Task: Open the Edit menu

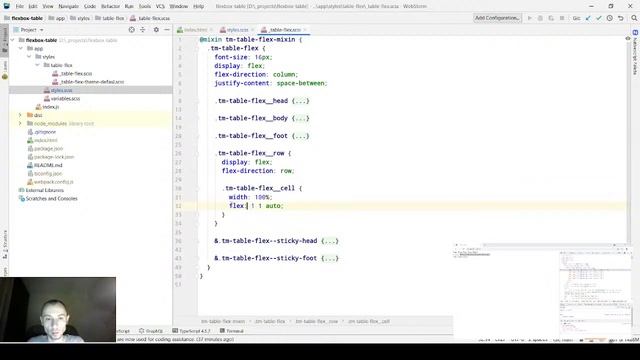Action: [33, 7]
